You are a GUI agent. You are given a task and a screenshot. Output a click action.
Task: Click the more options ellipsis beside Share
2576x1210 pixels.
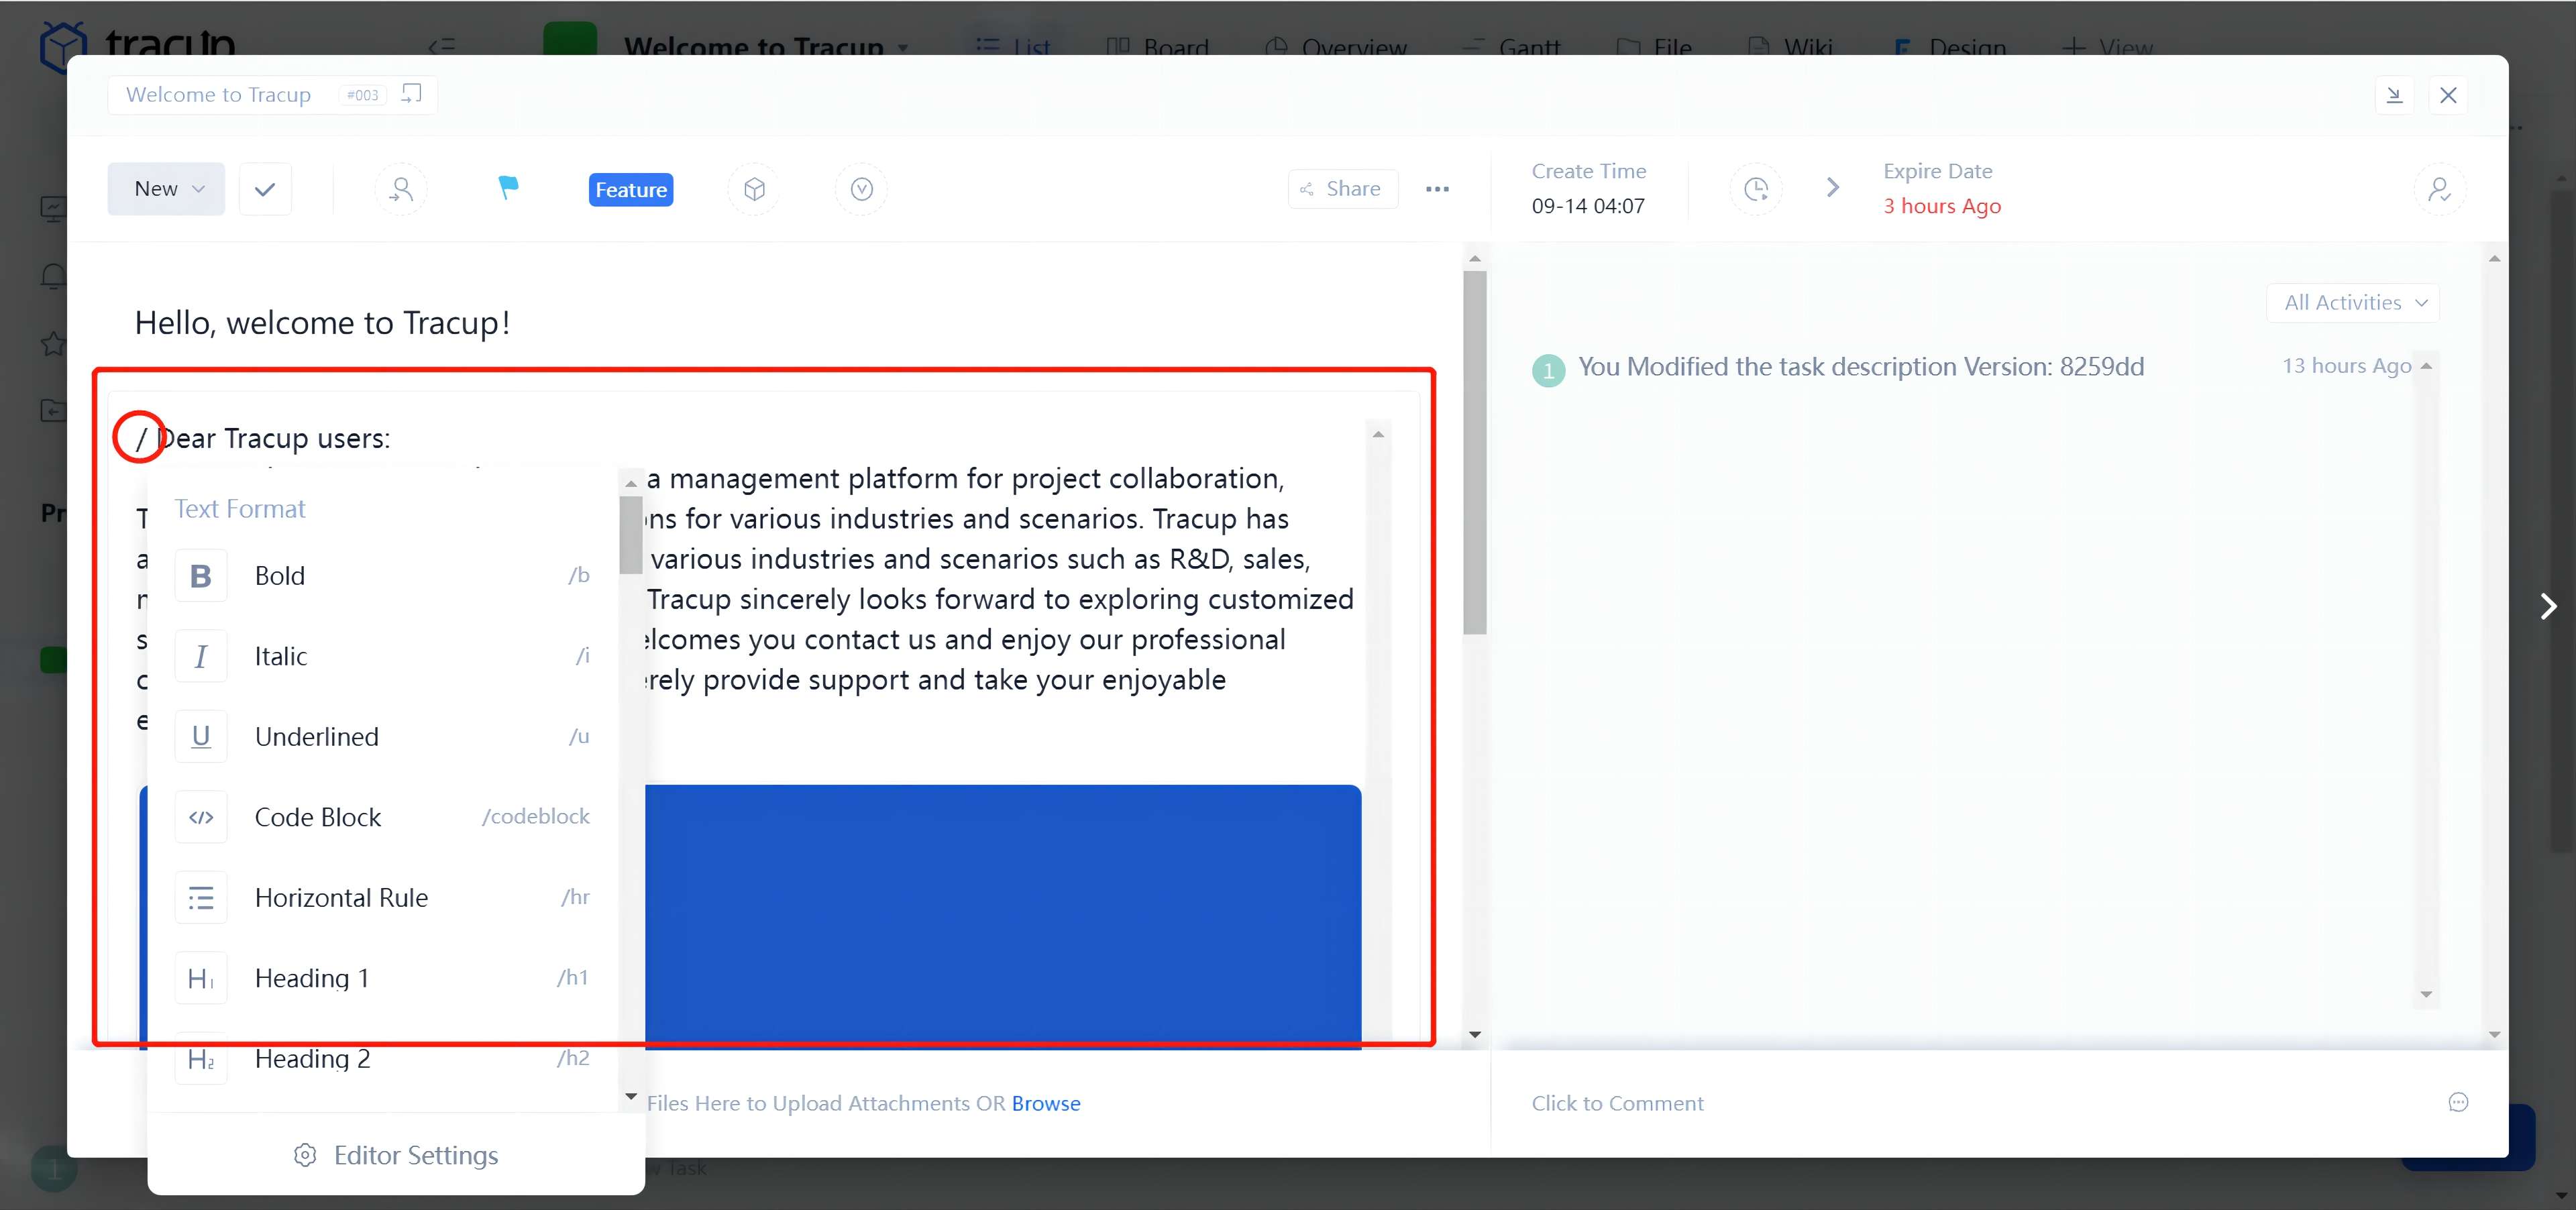(x=1438, y=189)
